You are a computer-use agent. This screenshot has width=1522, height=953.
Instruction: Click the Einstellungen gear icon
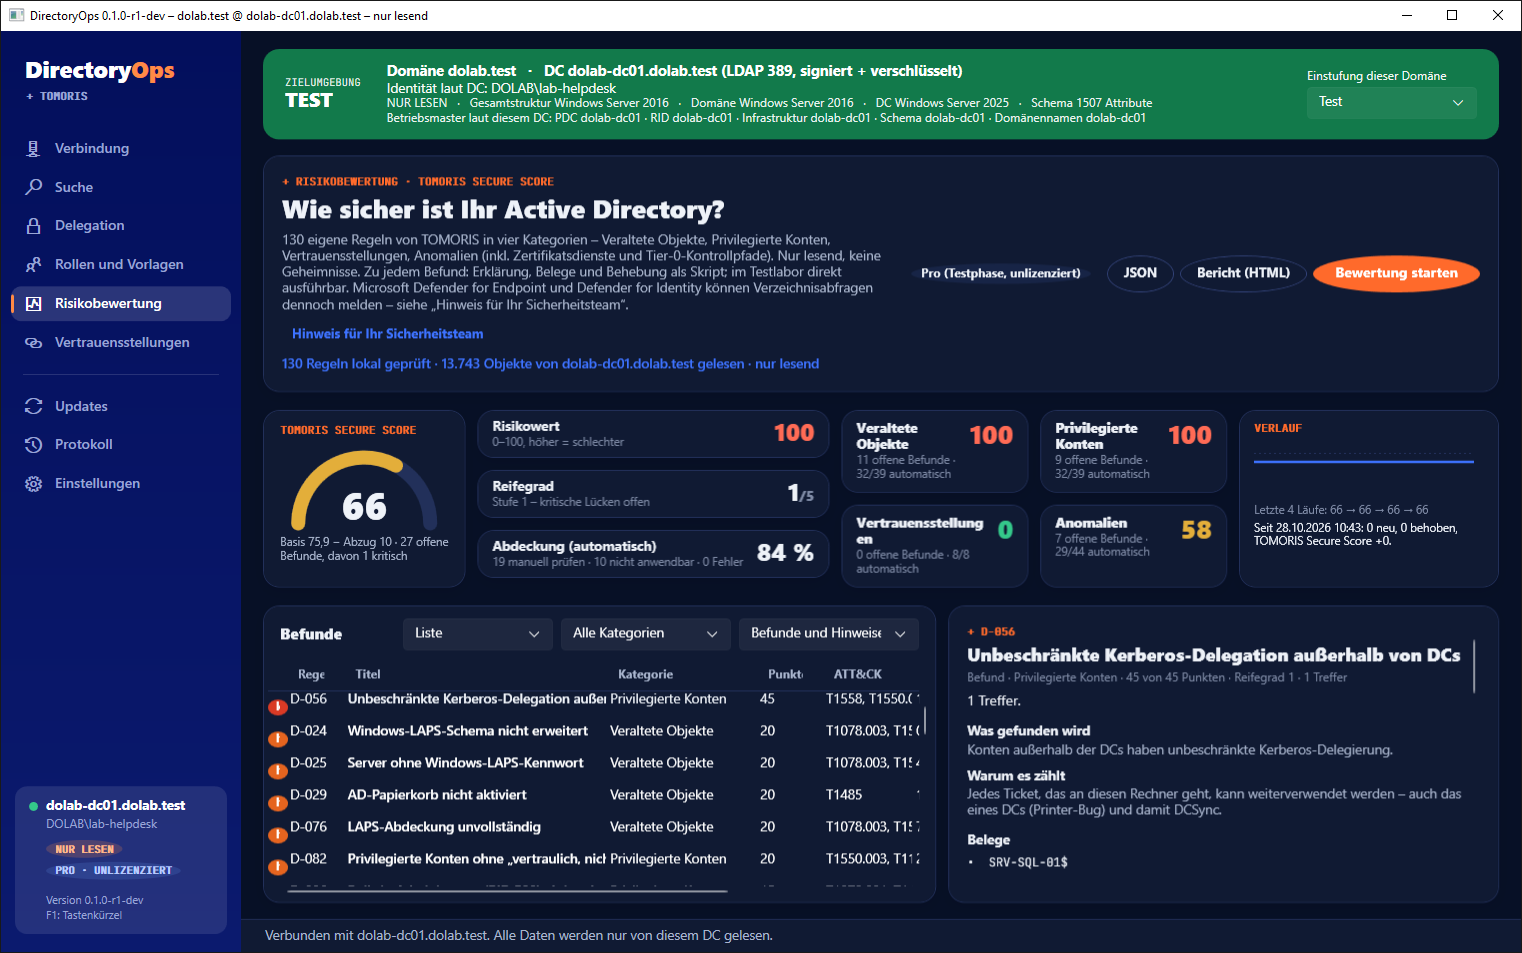pyautogui.click(x=34, y=484)
